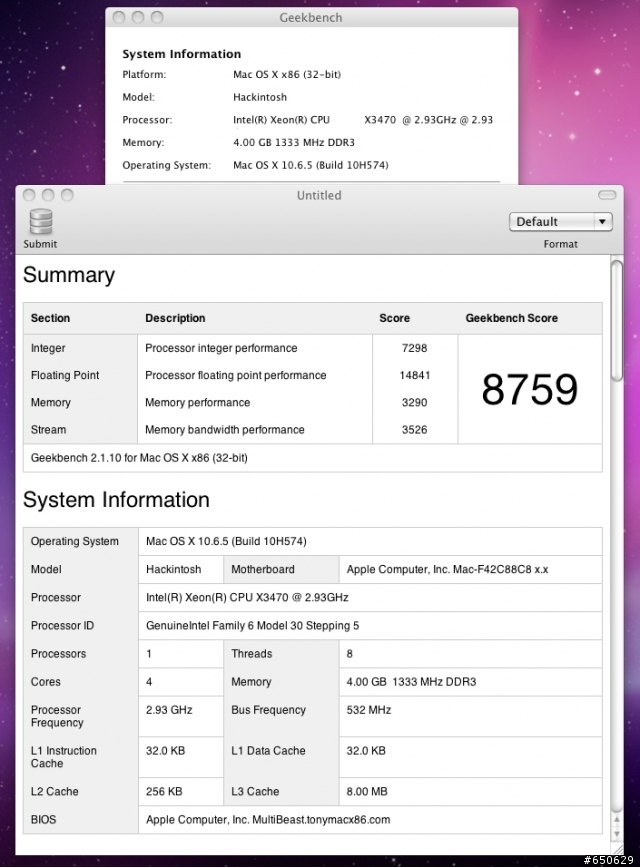Click the close button of the Geekbench window

pos(118,17)
